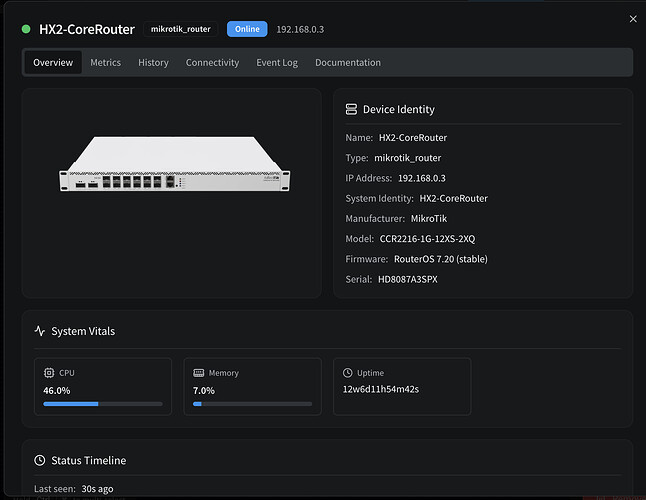Screen dimensions: 646x500
Task: Click the CPU value 46.0%
Action: click(x=57, y=390)
